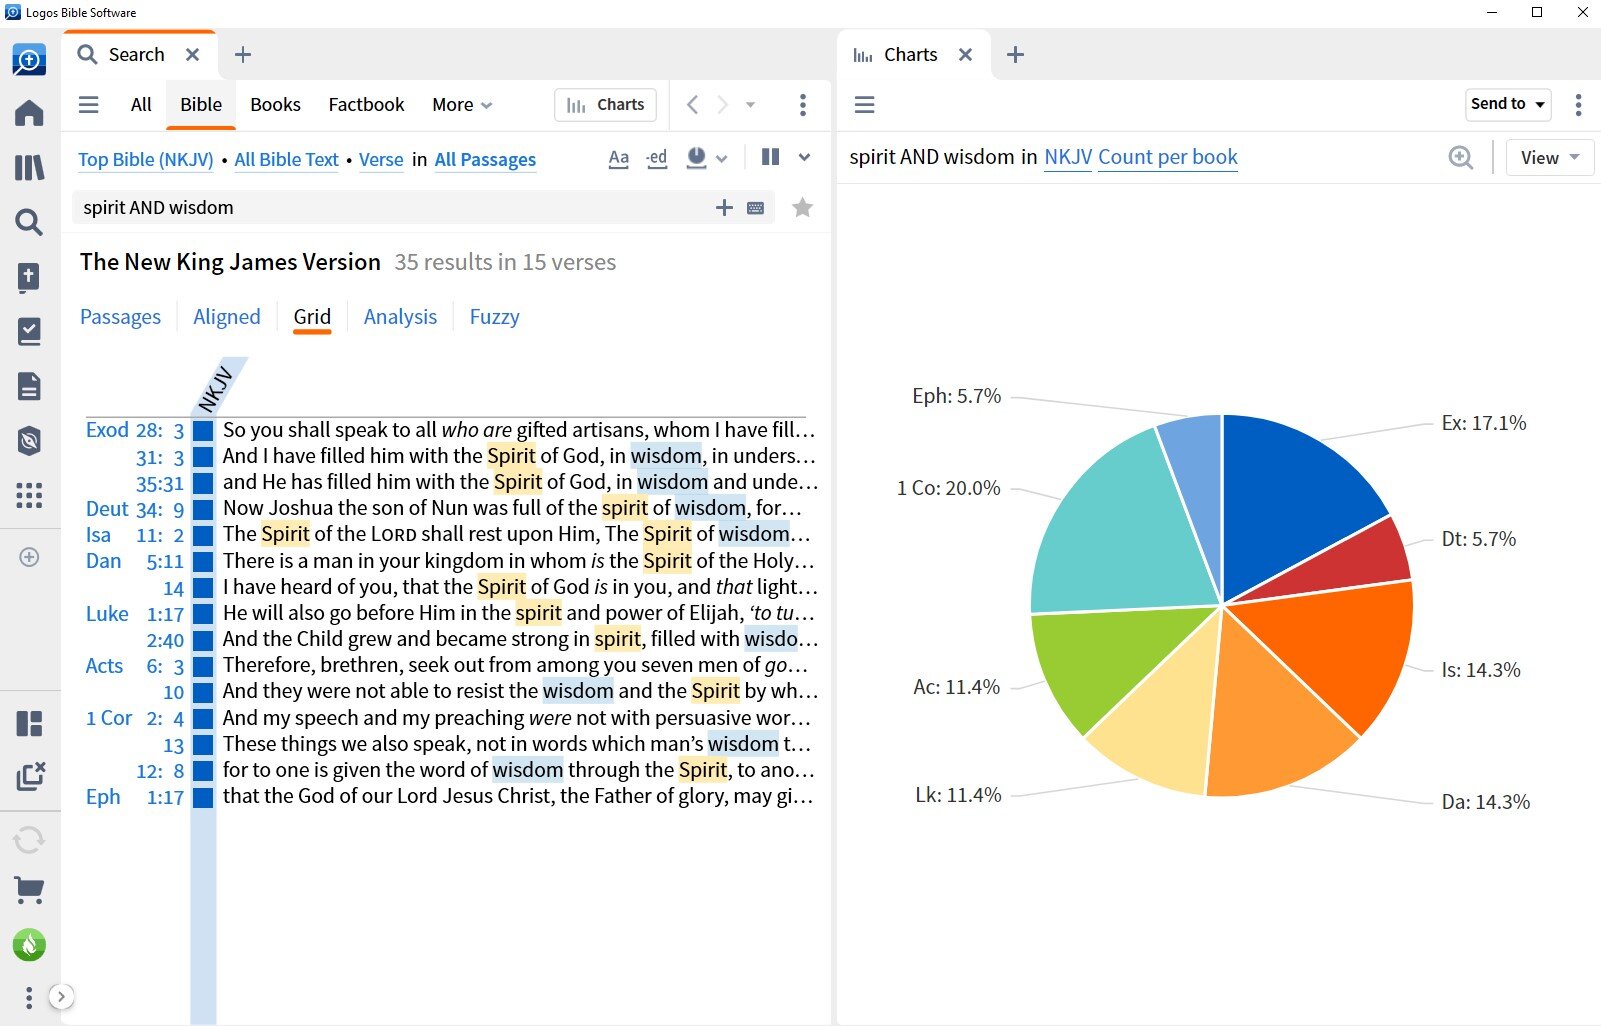Select the Books search type
1601x1026 pixels.
[275, 105]
